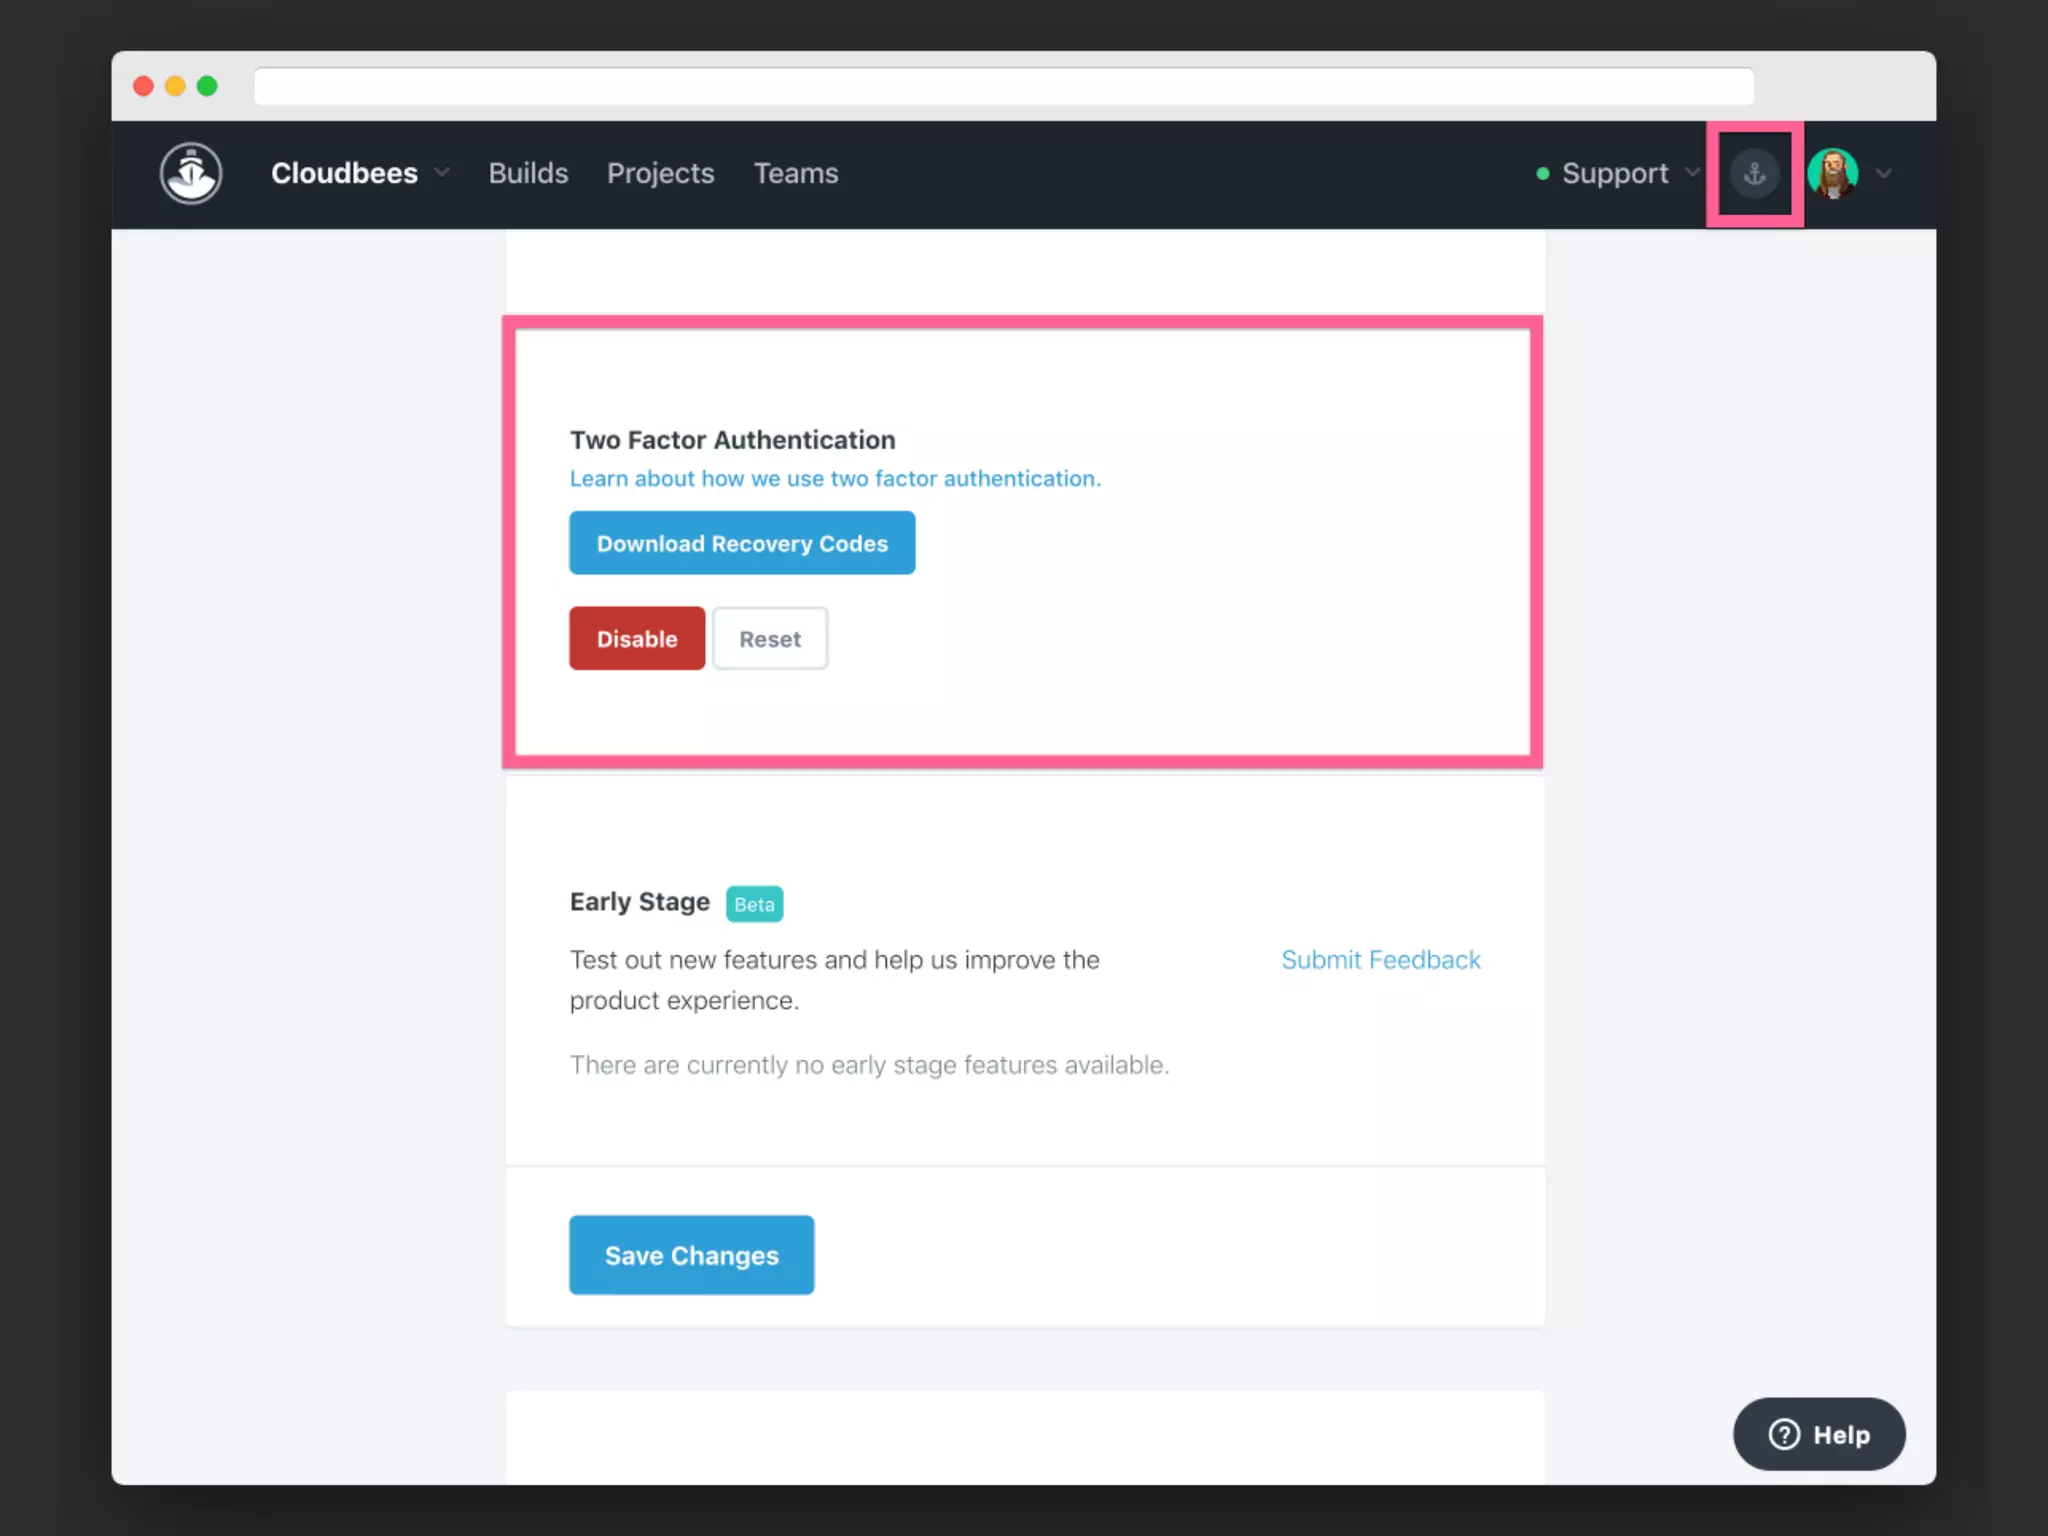Expand the user account chevron
The image size is (2048, 1536).
tap(1884, 174)
